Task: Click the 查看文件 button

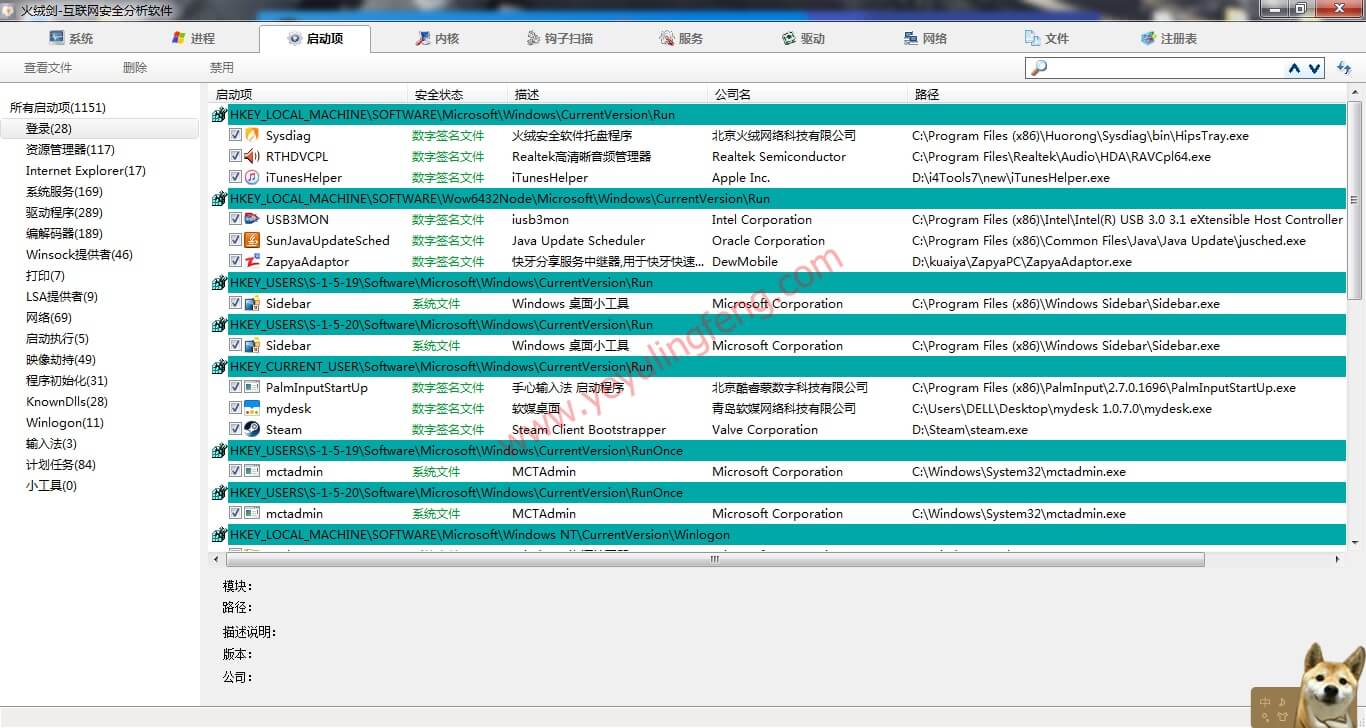Action: coord(48,68)
